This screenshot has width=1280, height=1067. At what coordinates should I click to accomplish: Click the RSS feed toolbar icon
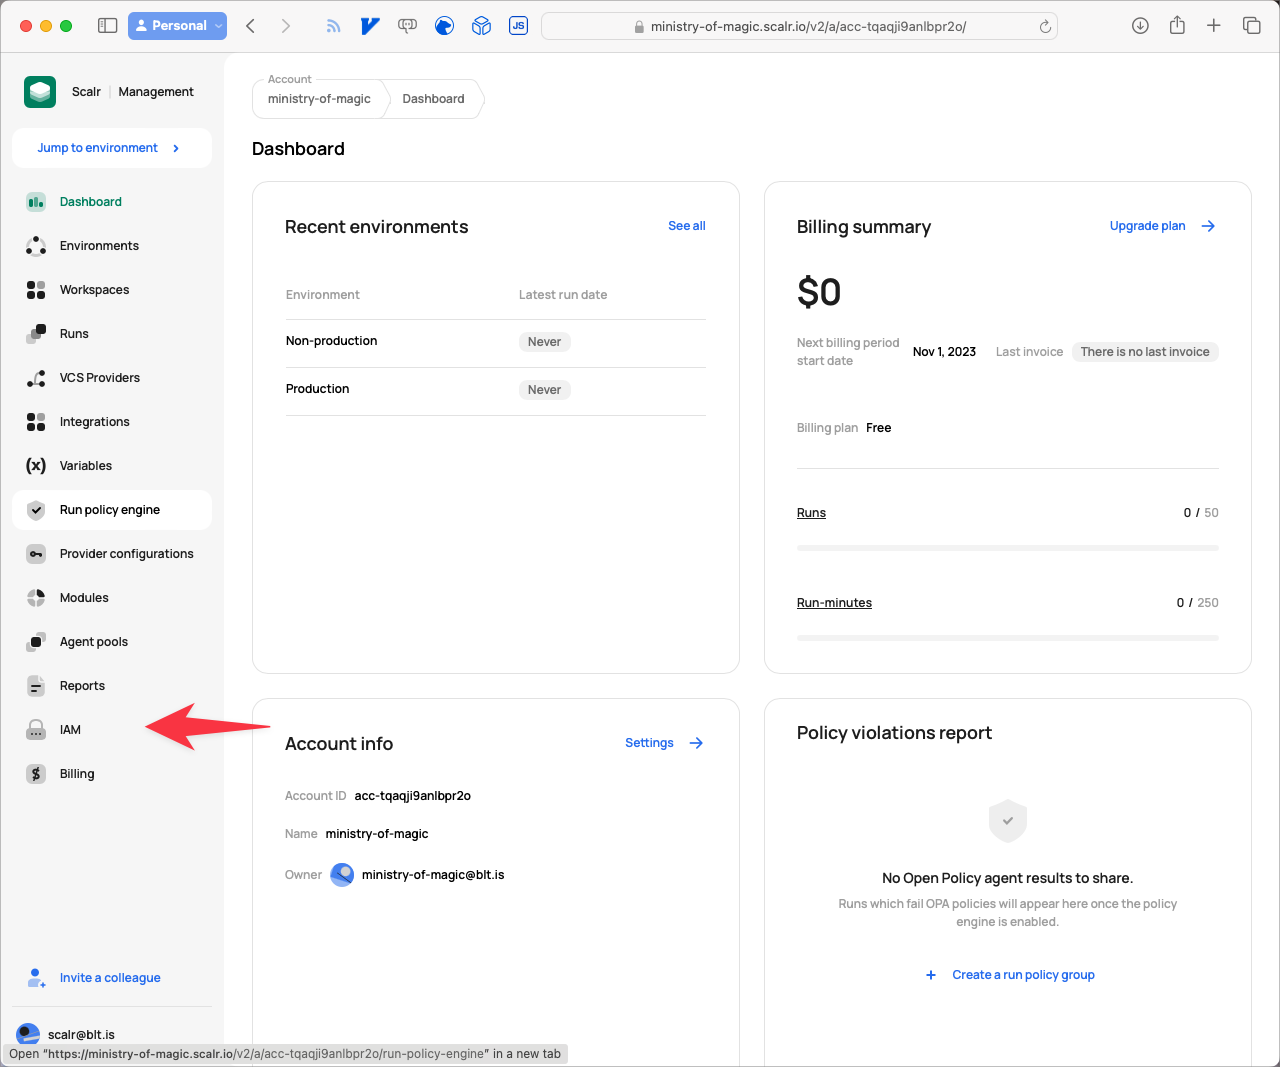click(x=333, y=26)
